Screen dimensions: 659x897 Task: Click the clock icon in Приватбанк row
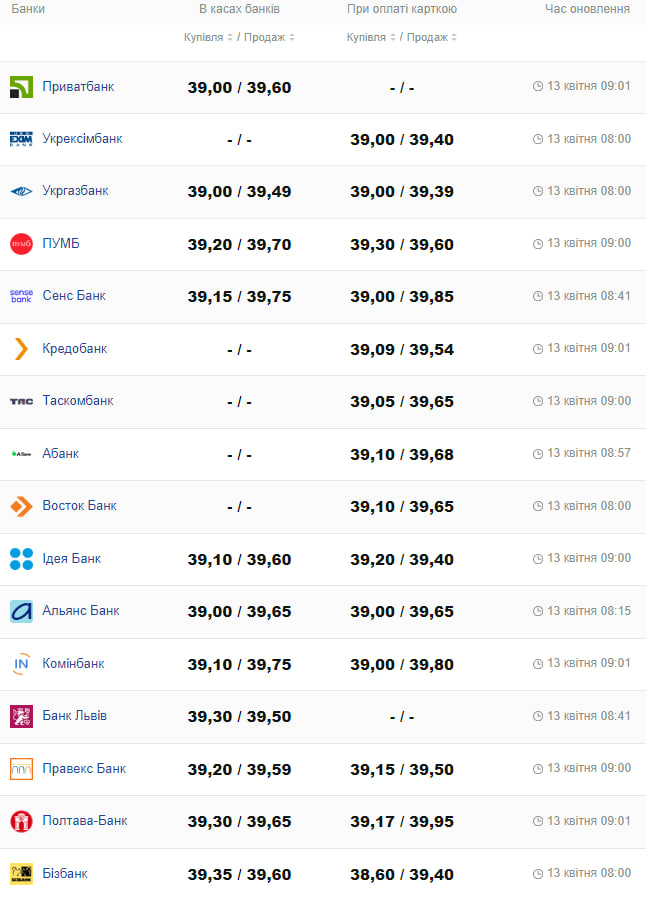pyautogui.click(x=538, y=87)
